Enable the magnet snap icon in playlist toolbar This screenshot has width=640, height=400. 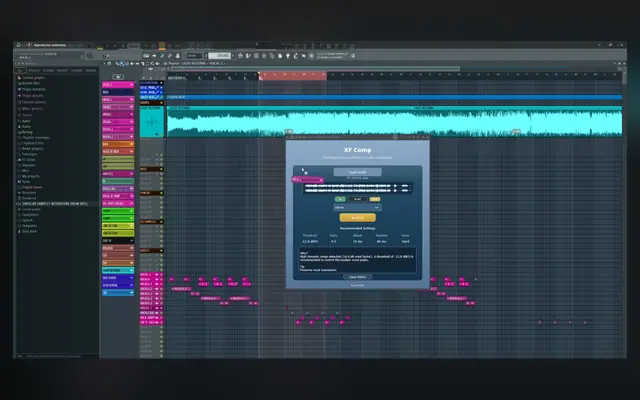point(109,64)
